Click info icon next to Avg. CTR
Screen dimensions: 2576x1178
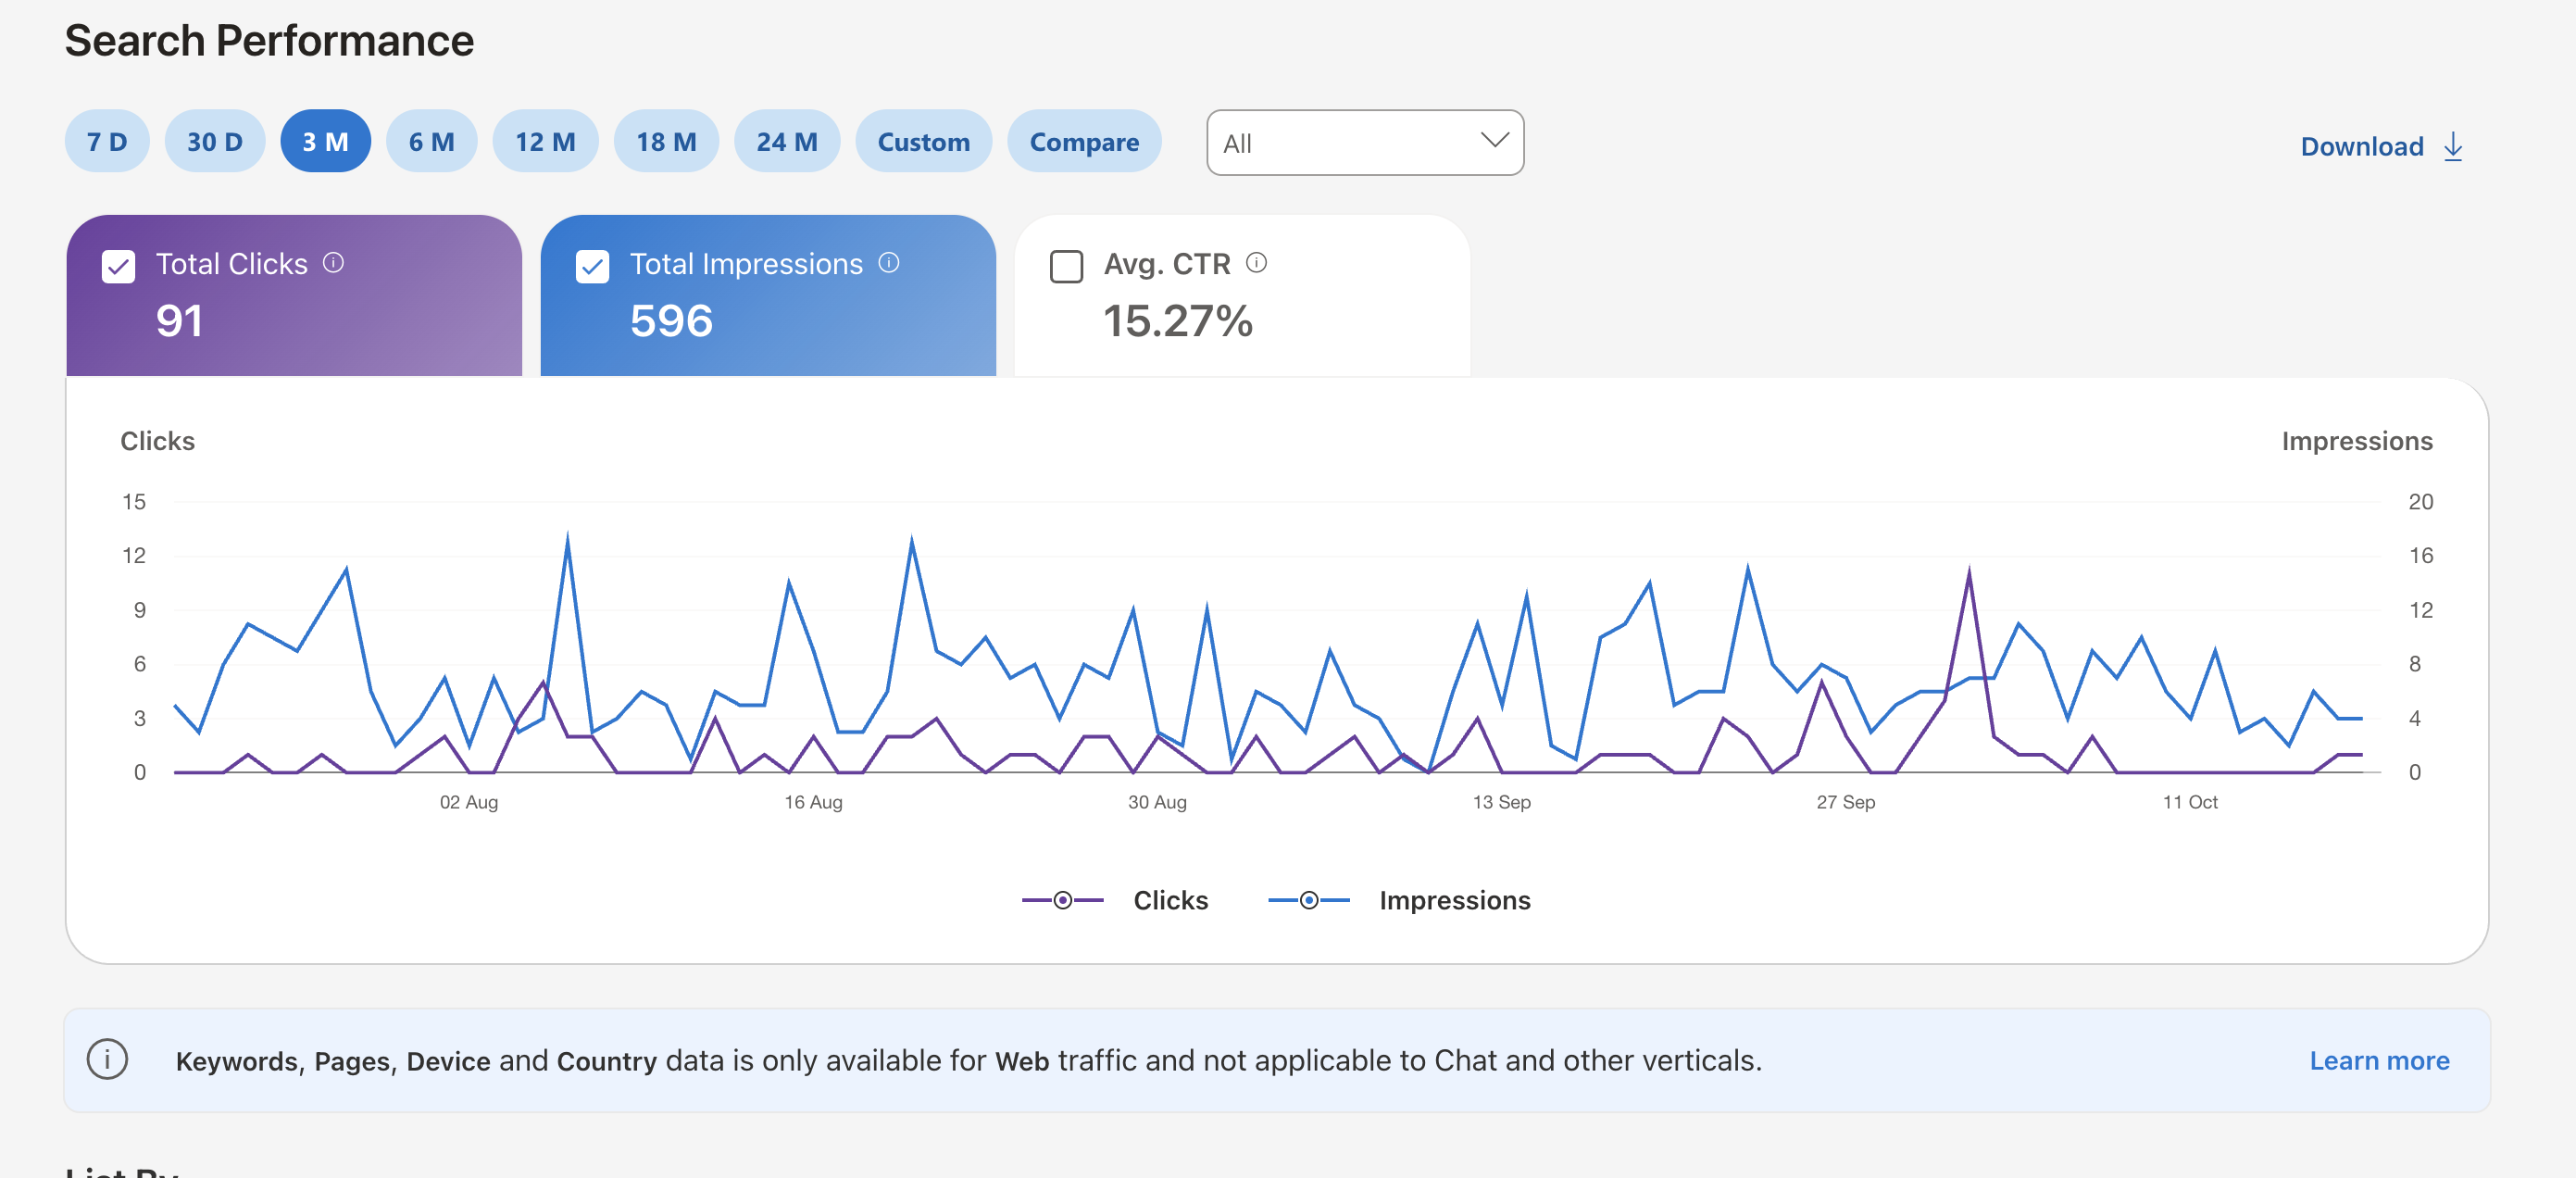tap(1256, 263)
